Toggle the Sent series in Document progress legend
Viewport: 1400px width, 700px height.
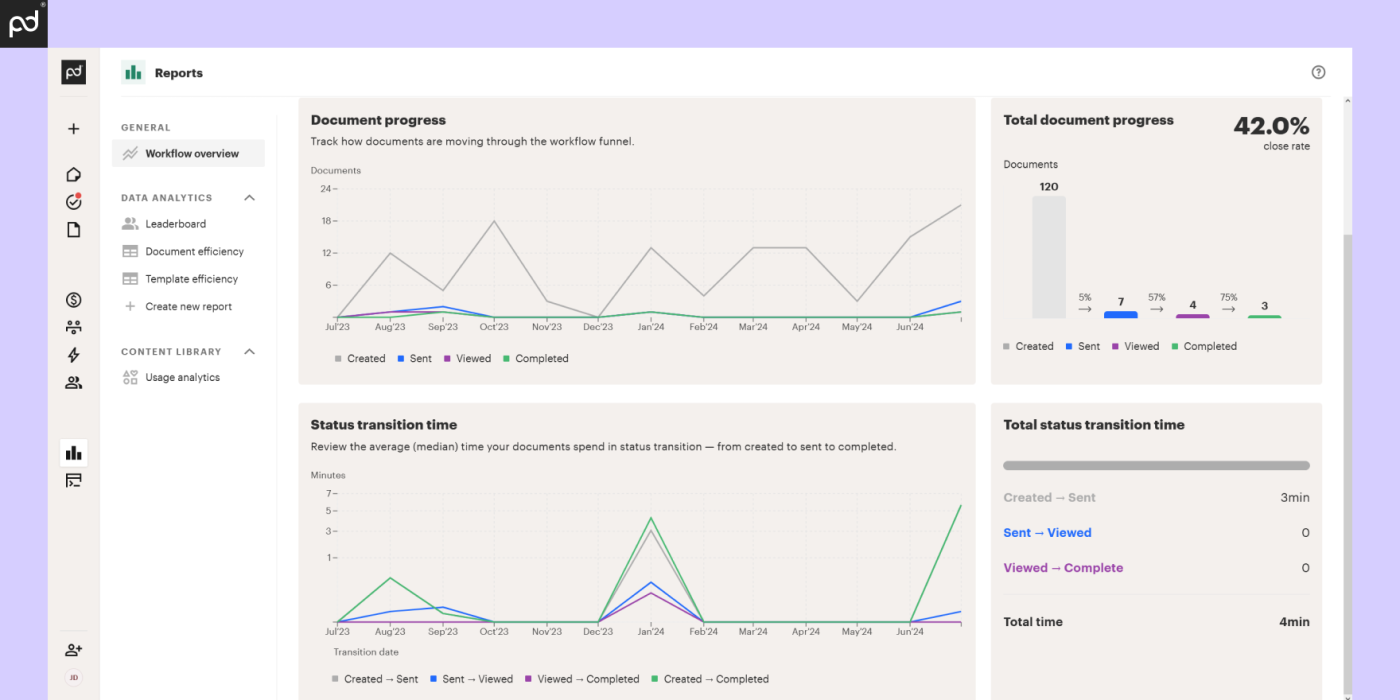pyautogui.click(x=414, y=359)
